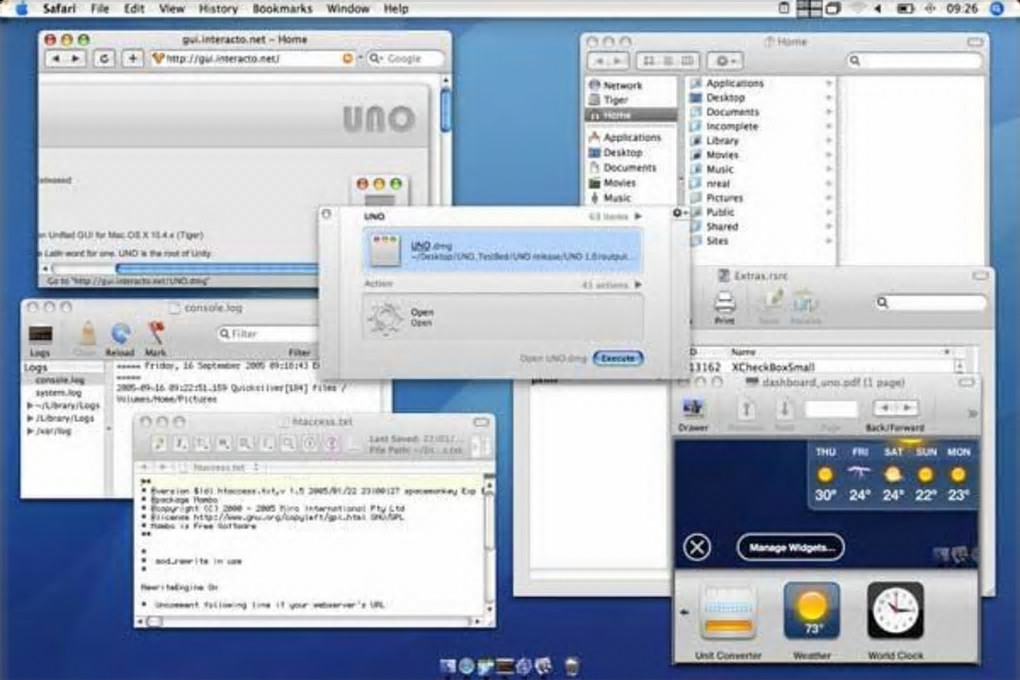Open the History menu
The width and height of the screenshot is (1020, 680).
pyautogui.click(x=218, y=8)
